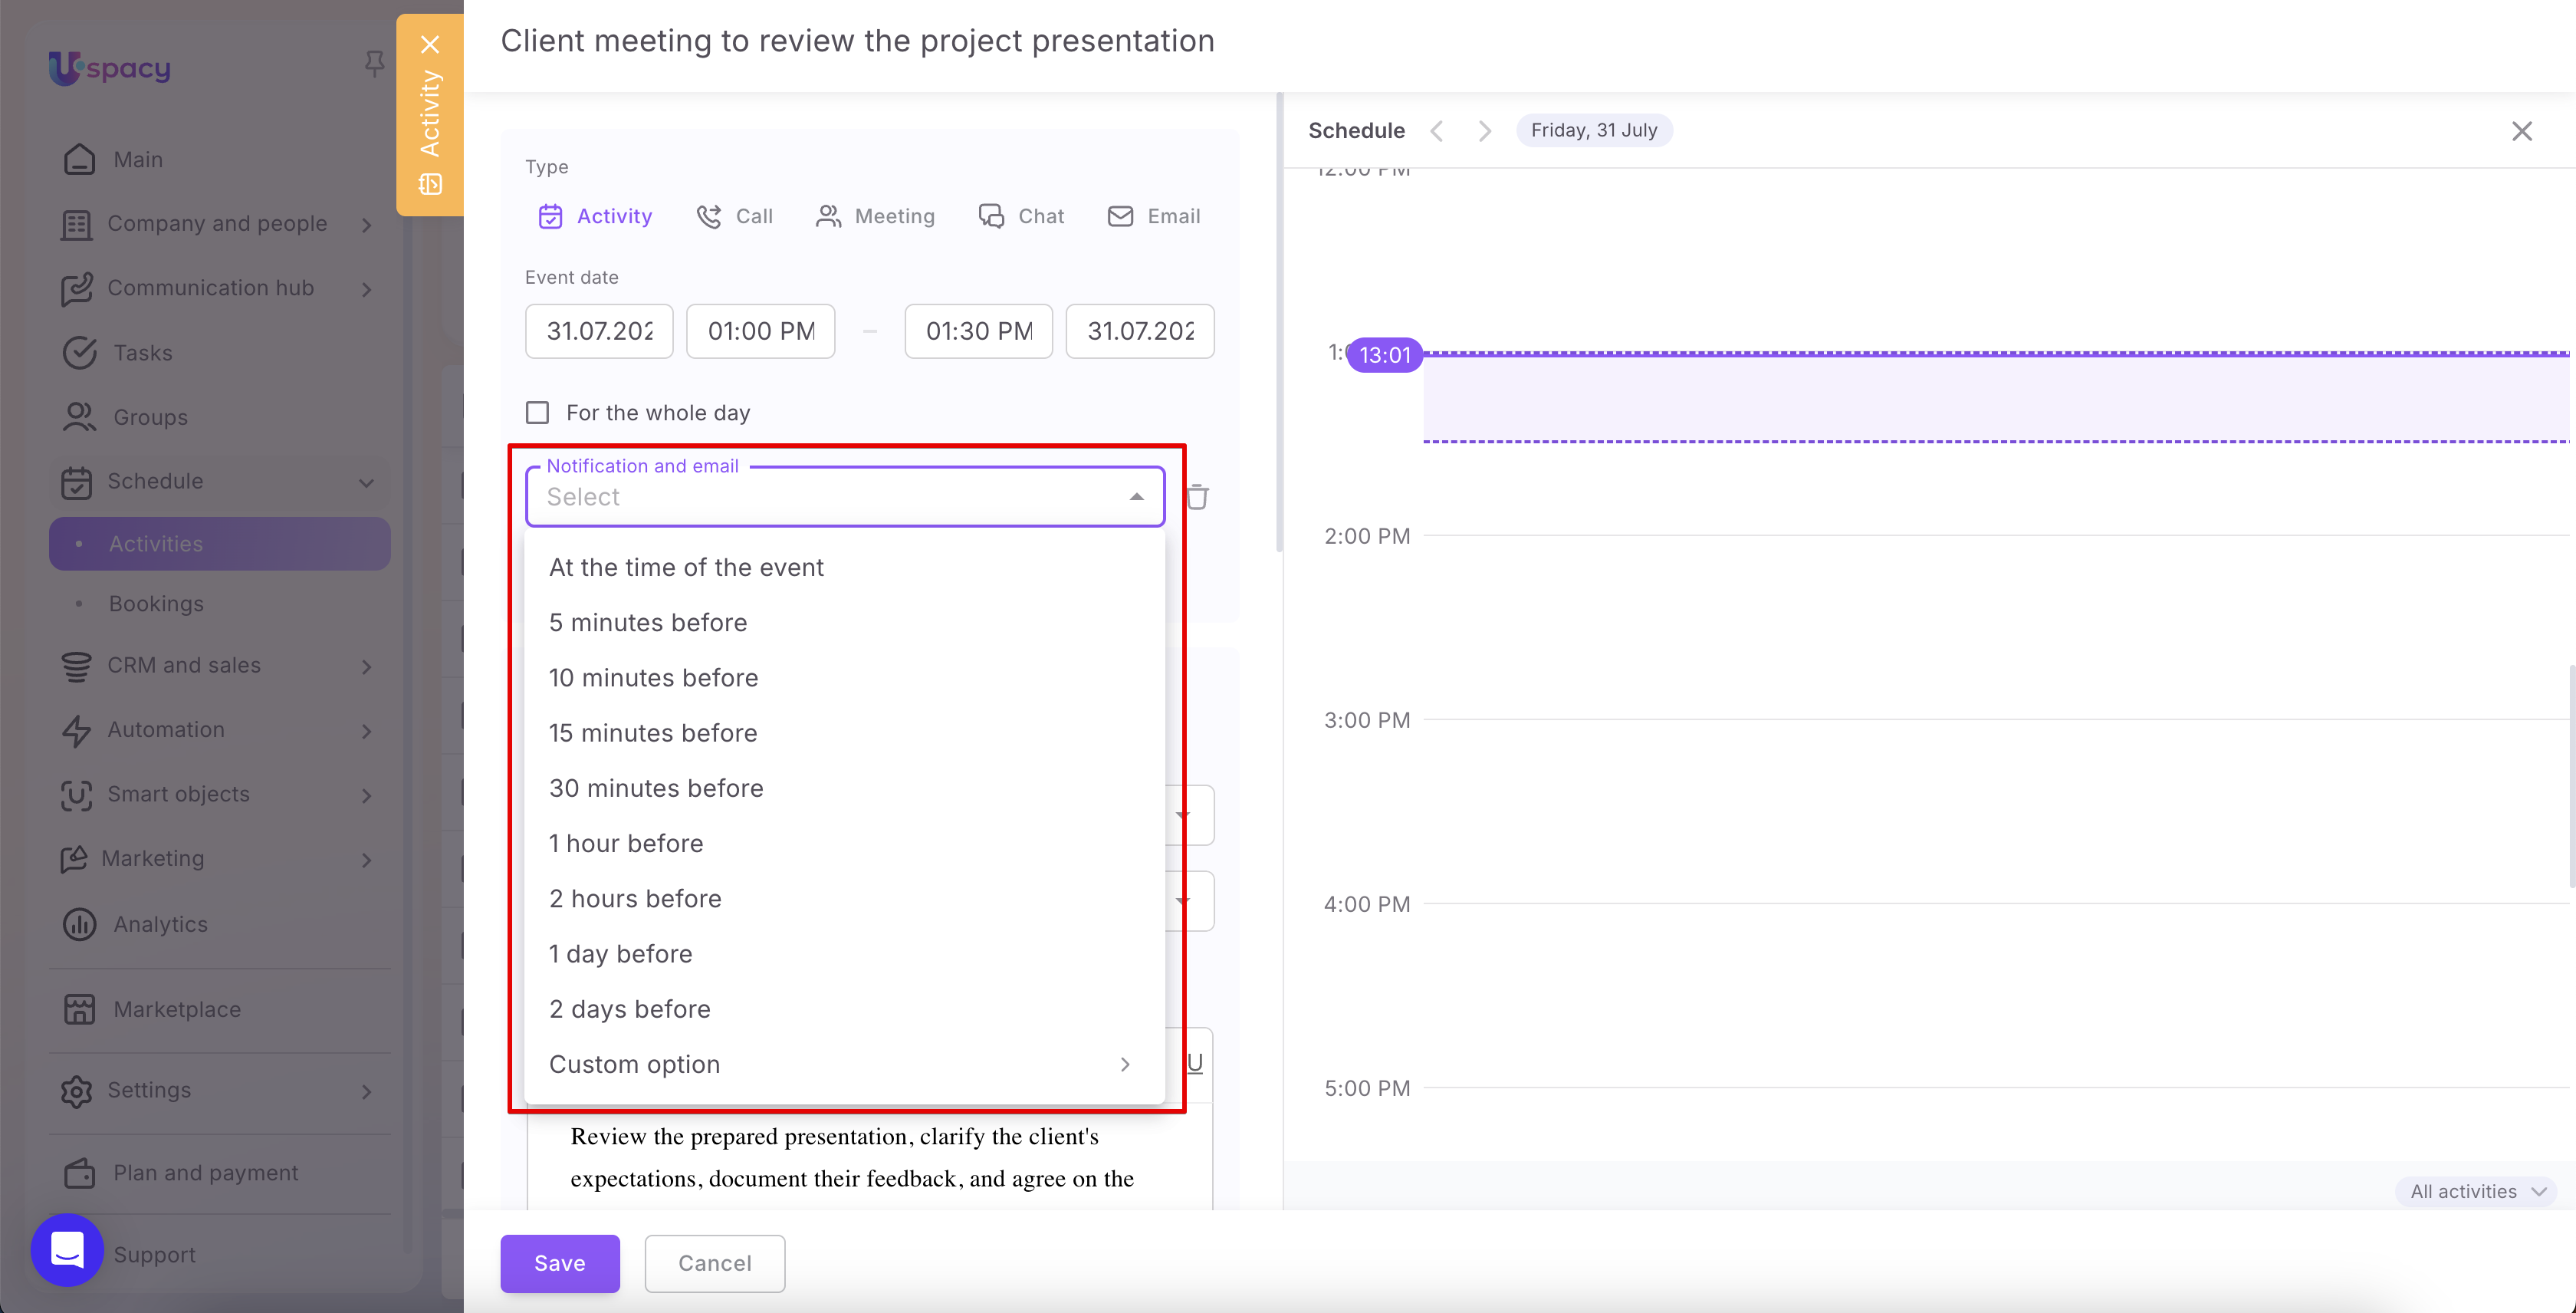Choose 5 minutes before

click(x=845, y=622)
